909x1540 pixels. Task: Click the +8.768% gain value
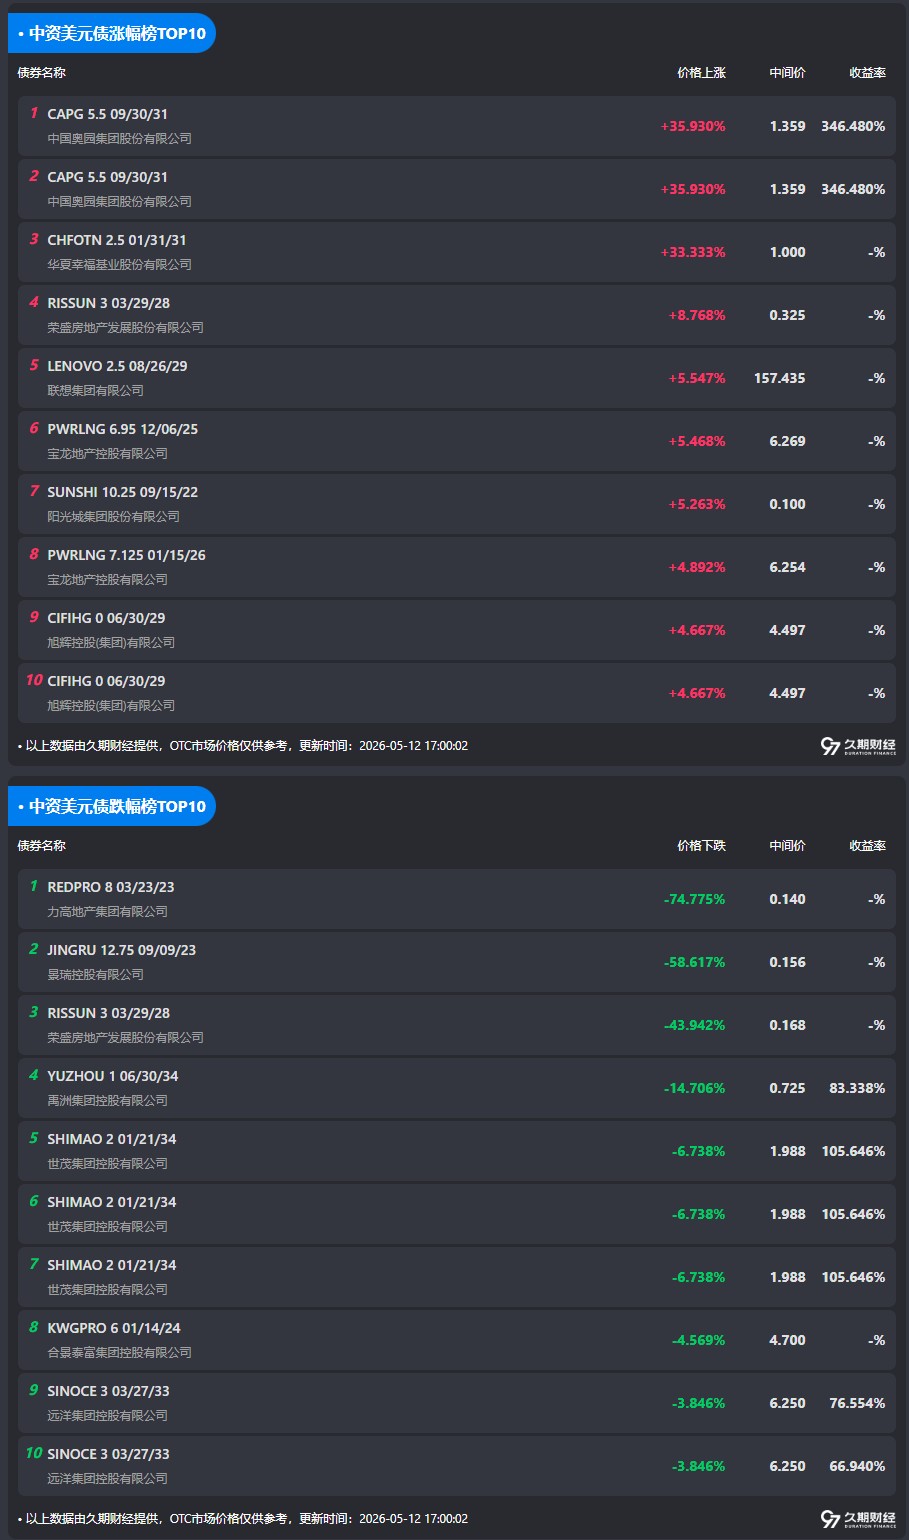(x=697, y=315)
